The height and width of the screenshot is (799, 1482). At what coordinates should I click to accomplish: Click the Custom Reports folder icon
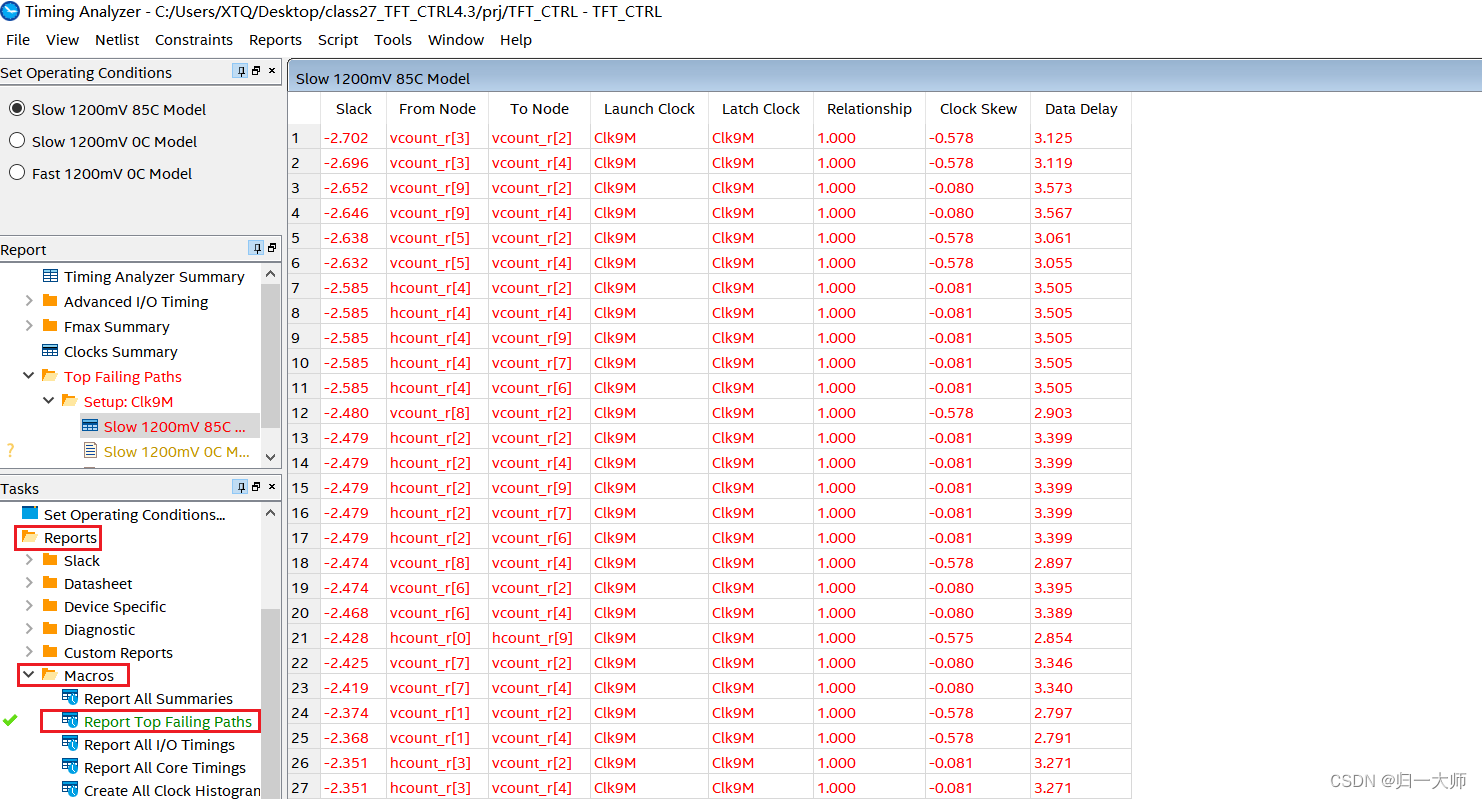pos(50,651)
